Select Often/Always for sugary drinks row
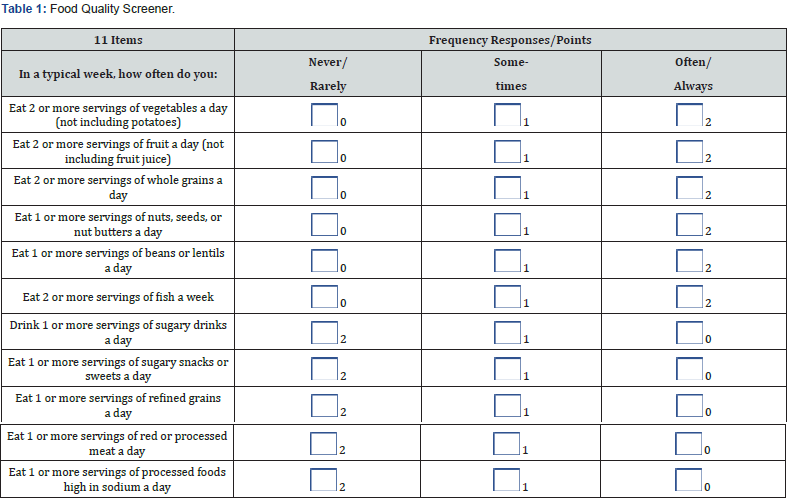The width and height of the screenshot is (790, 500). click(689, 333)
